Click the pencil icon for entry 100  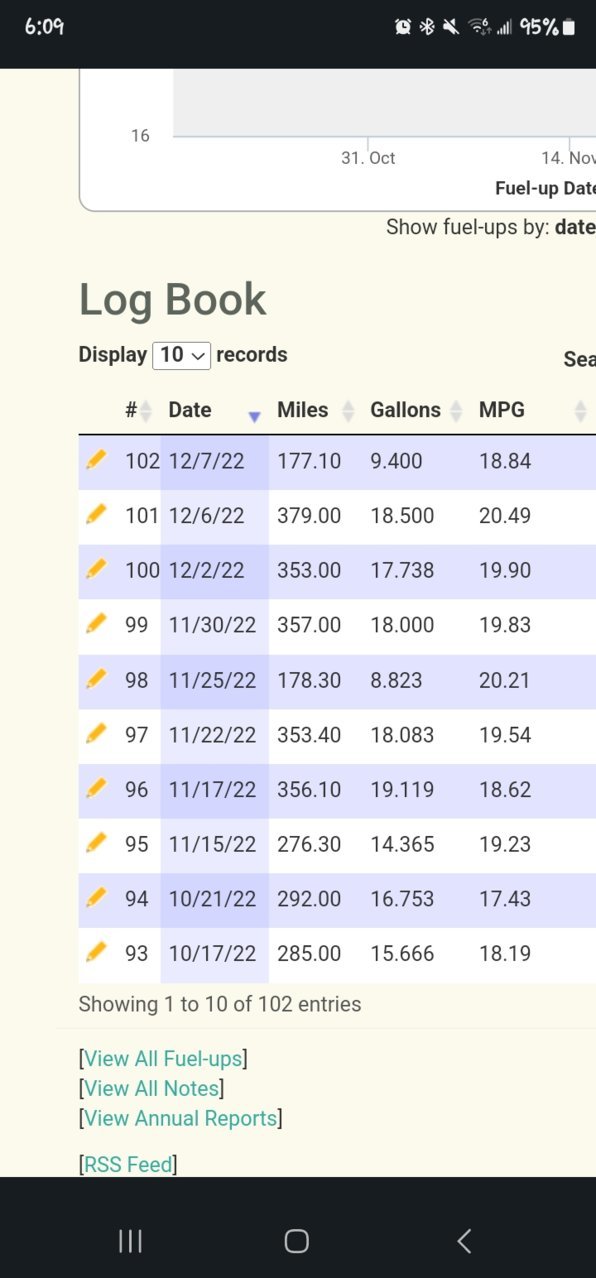click(x=96, y=569)
